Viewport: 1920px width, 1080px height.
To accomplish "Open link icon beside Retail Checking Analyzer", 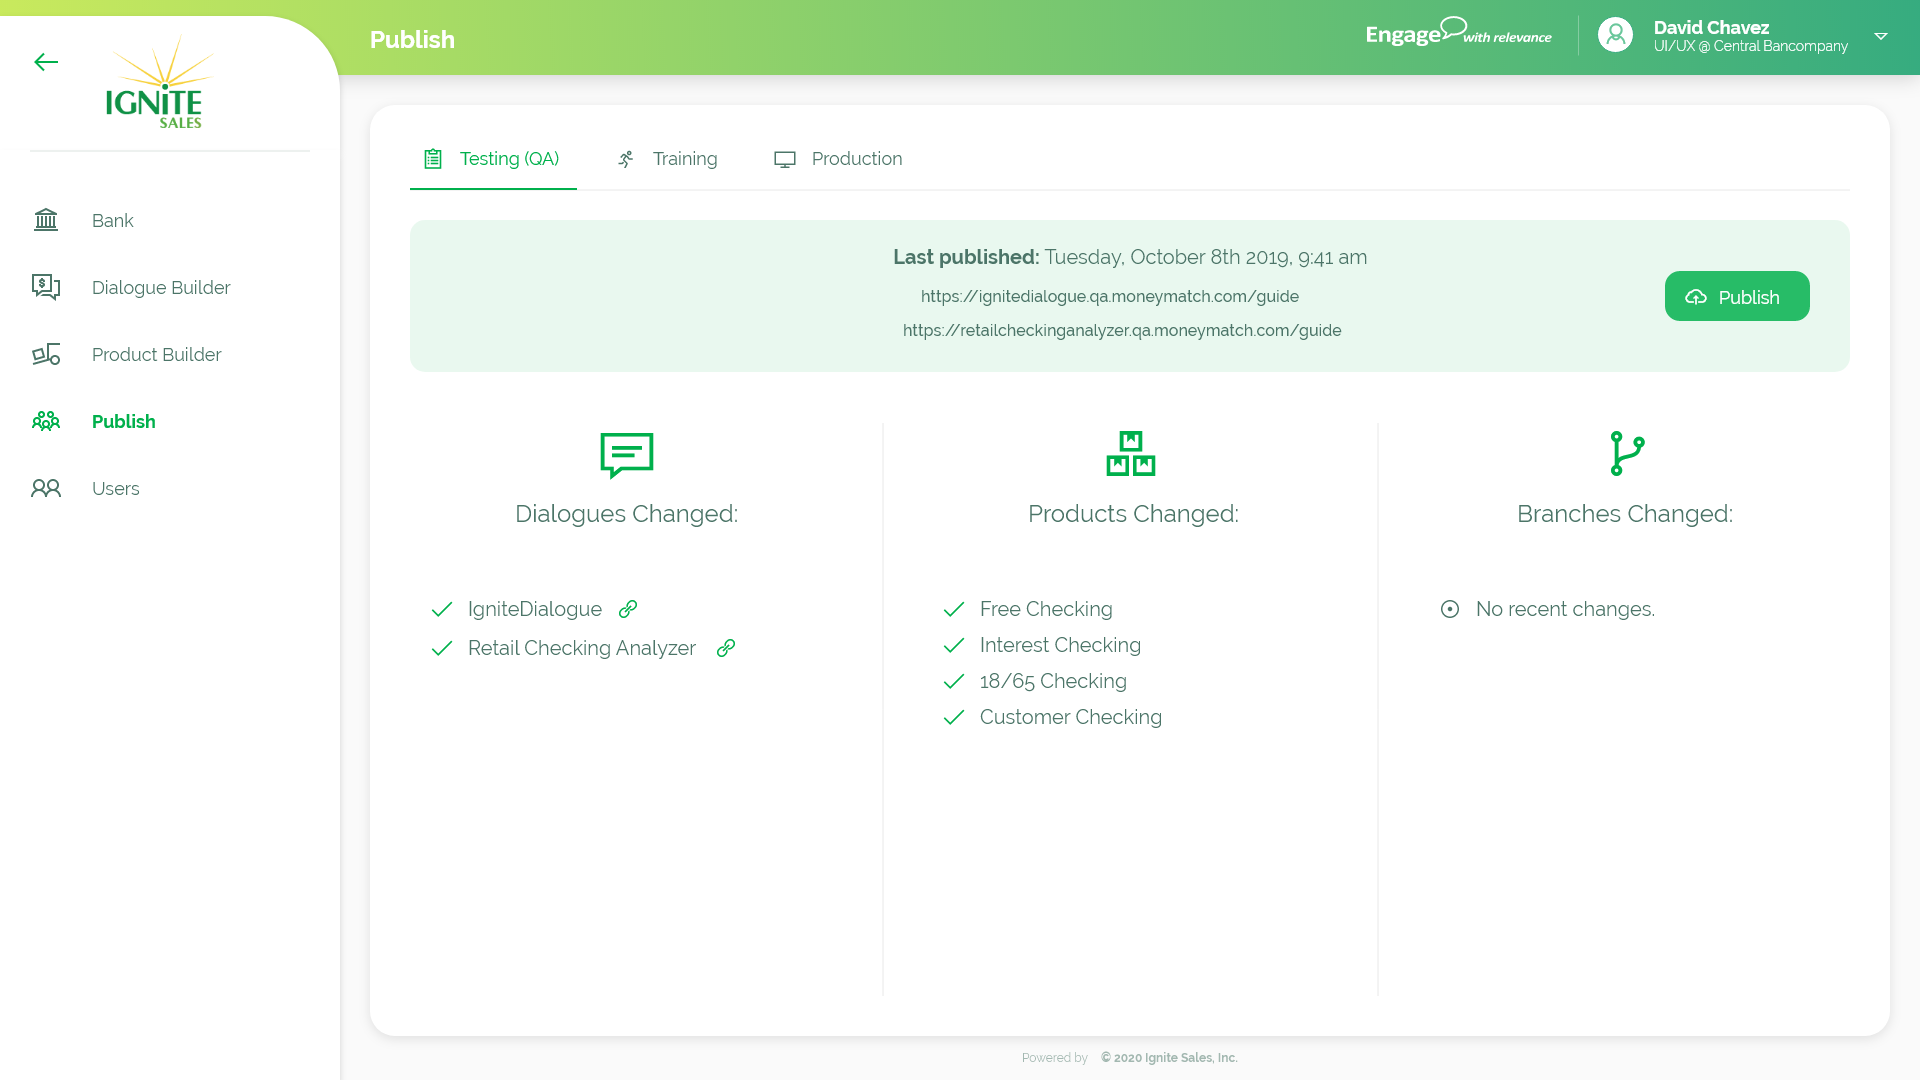I will pos(726,648).
